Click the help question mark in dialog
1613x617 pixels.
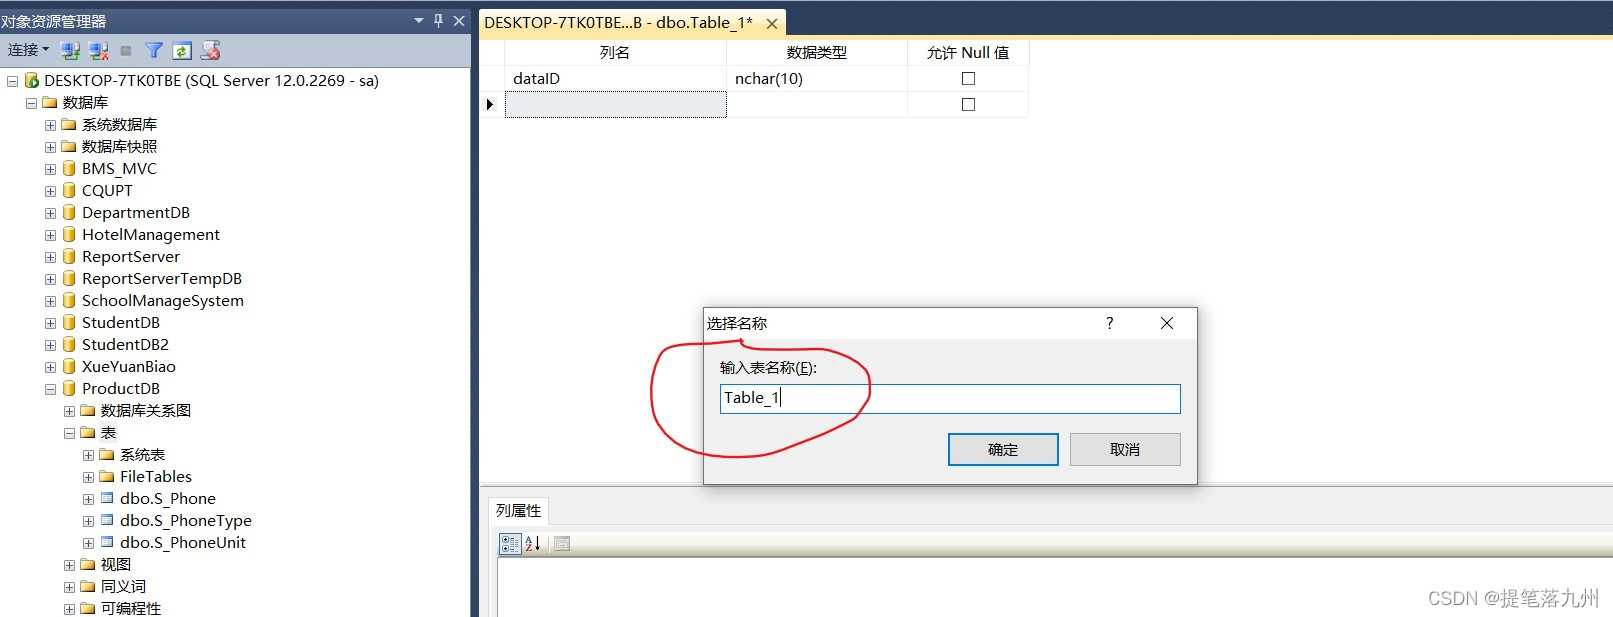pos(1109,323)
